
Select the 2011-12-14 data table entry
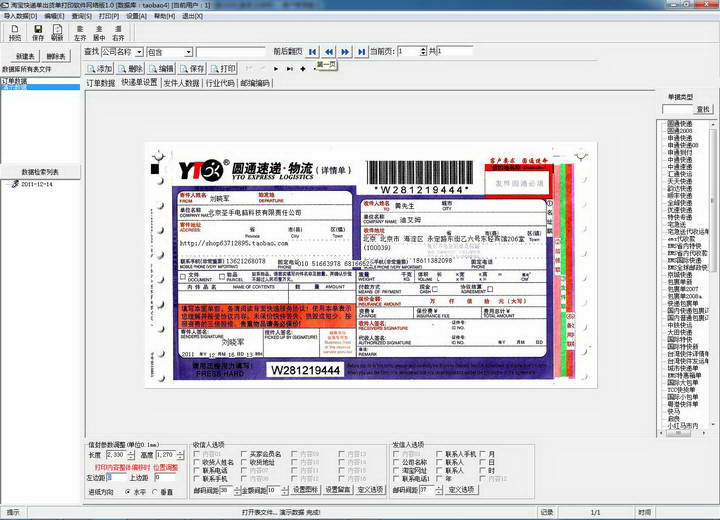36,184
